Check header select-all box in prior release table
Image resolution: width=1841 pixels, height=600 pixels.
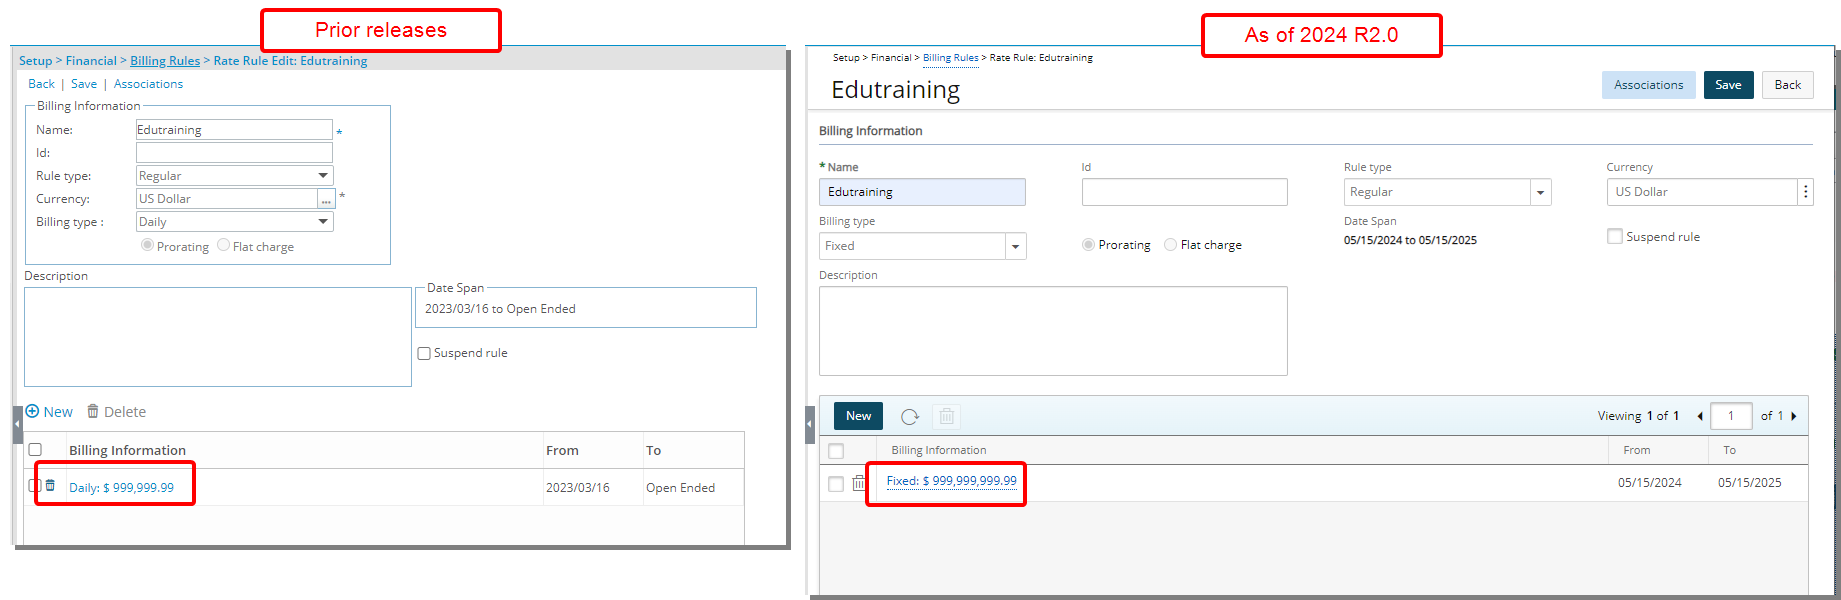coord(35,449)
